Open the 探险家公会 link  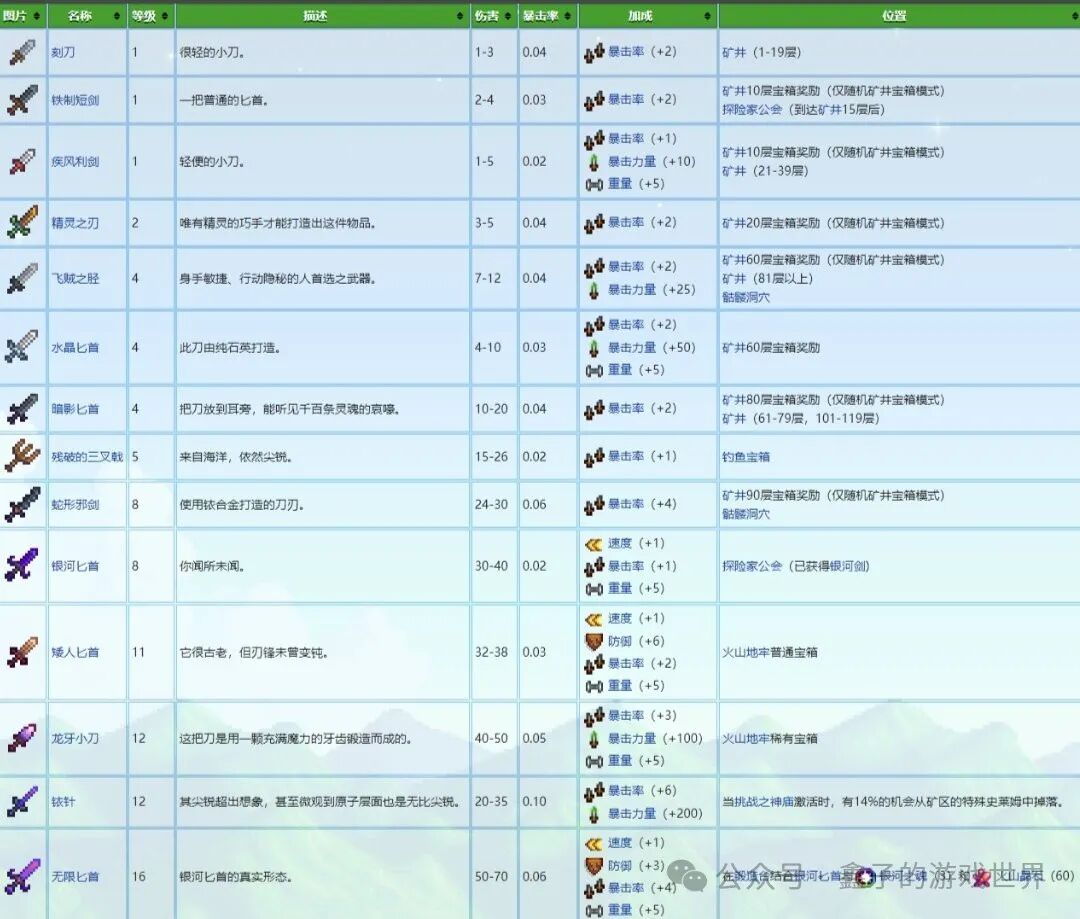(x=749, y=112)
